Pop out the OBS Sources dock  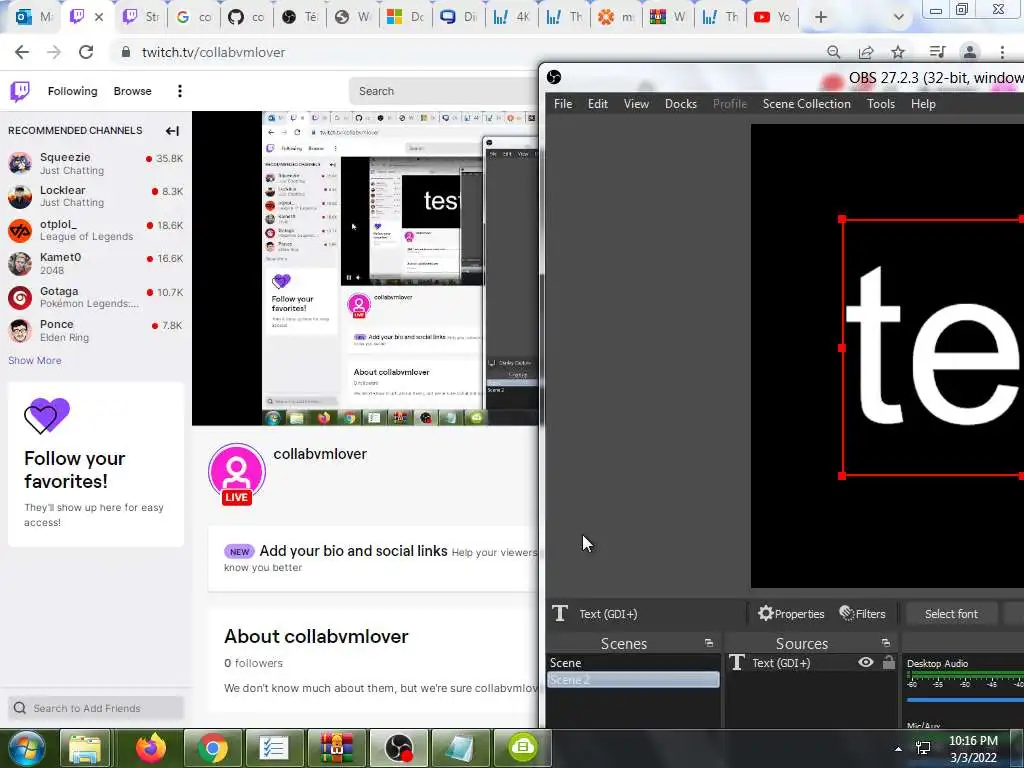click(886, 643)
